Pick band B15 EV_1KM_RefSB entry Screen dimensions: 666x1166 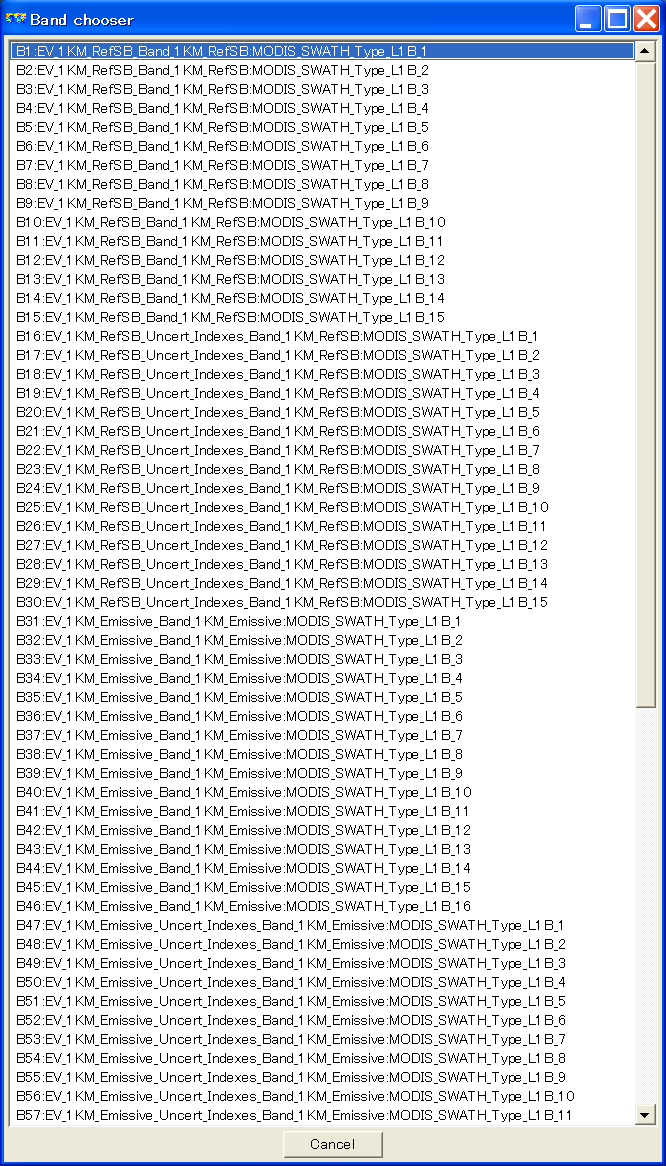[x=323, y=318]
